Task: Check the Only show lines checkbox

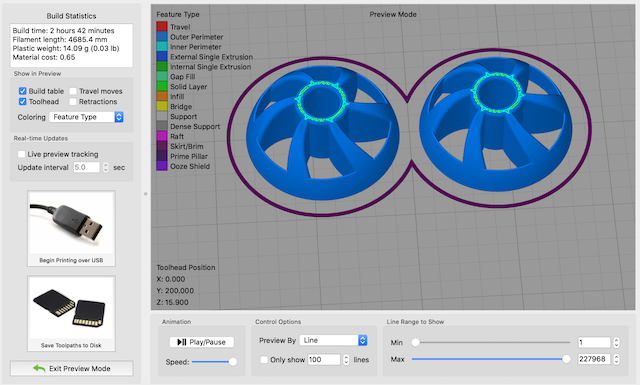Action: [264, 359]
